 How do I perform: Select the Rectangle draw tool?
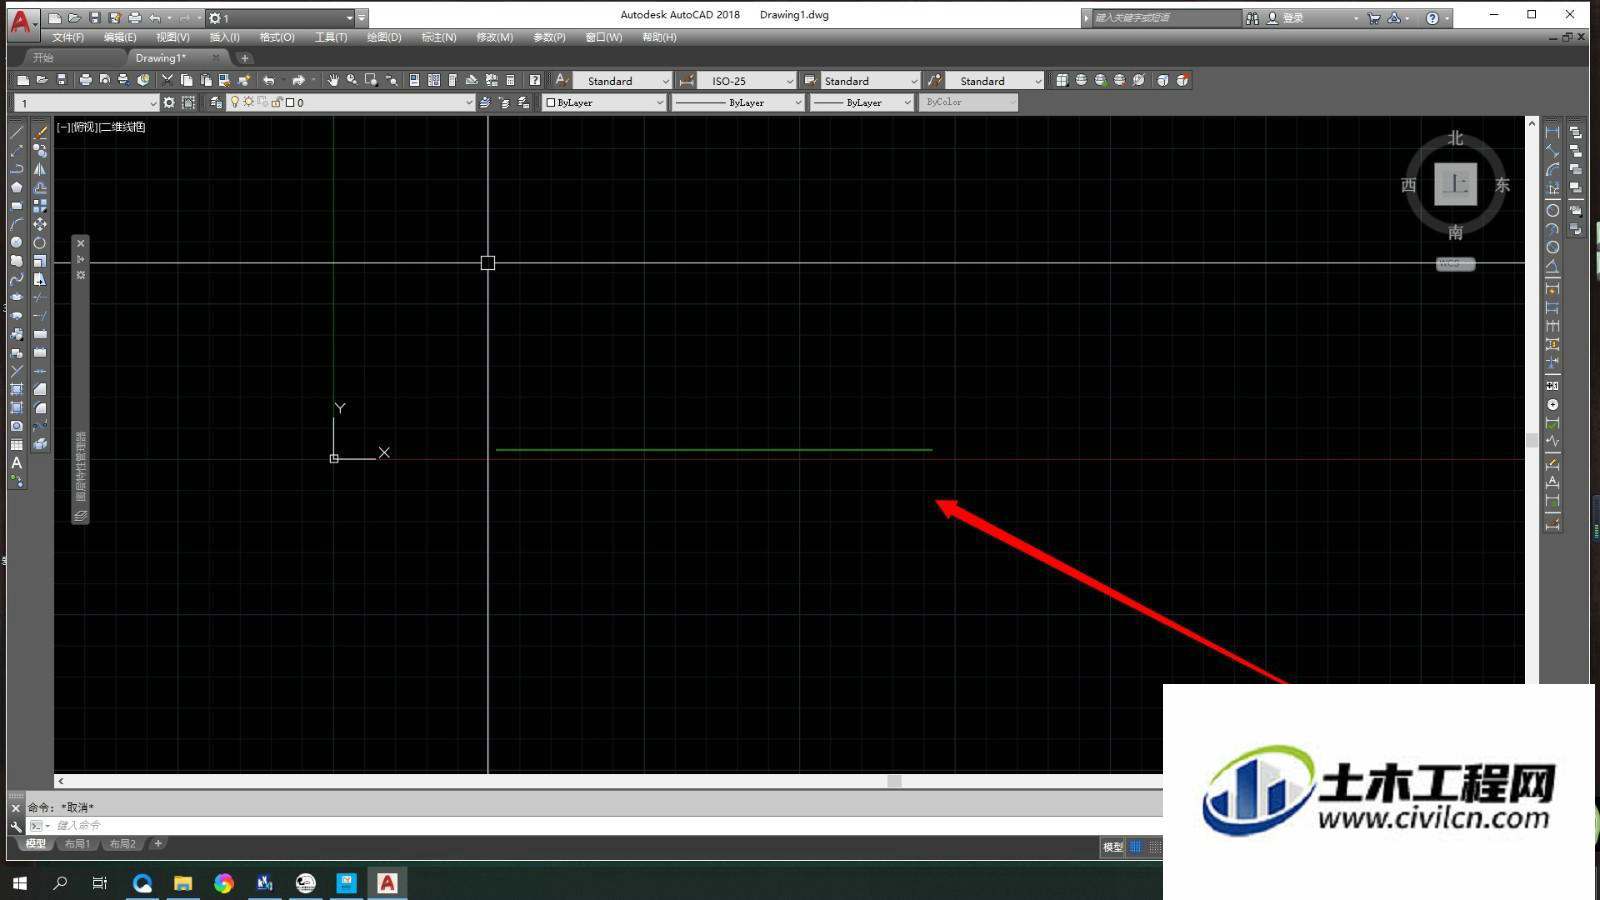(17, 205)
